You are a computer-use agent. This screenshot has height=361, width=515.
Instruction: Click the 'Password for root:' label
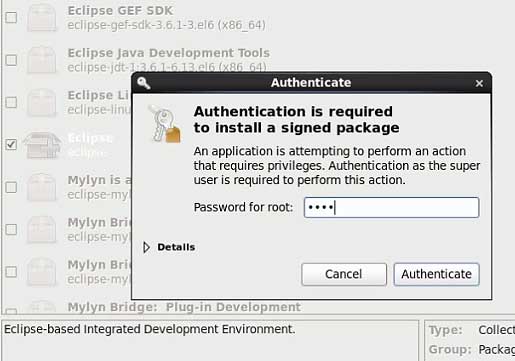(243, 207)
